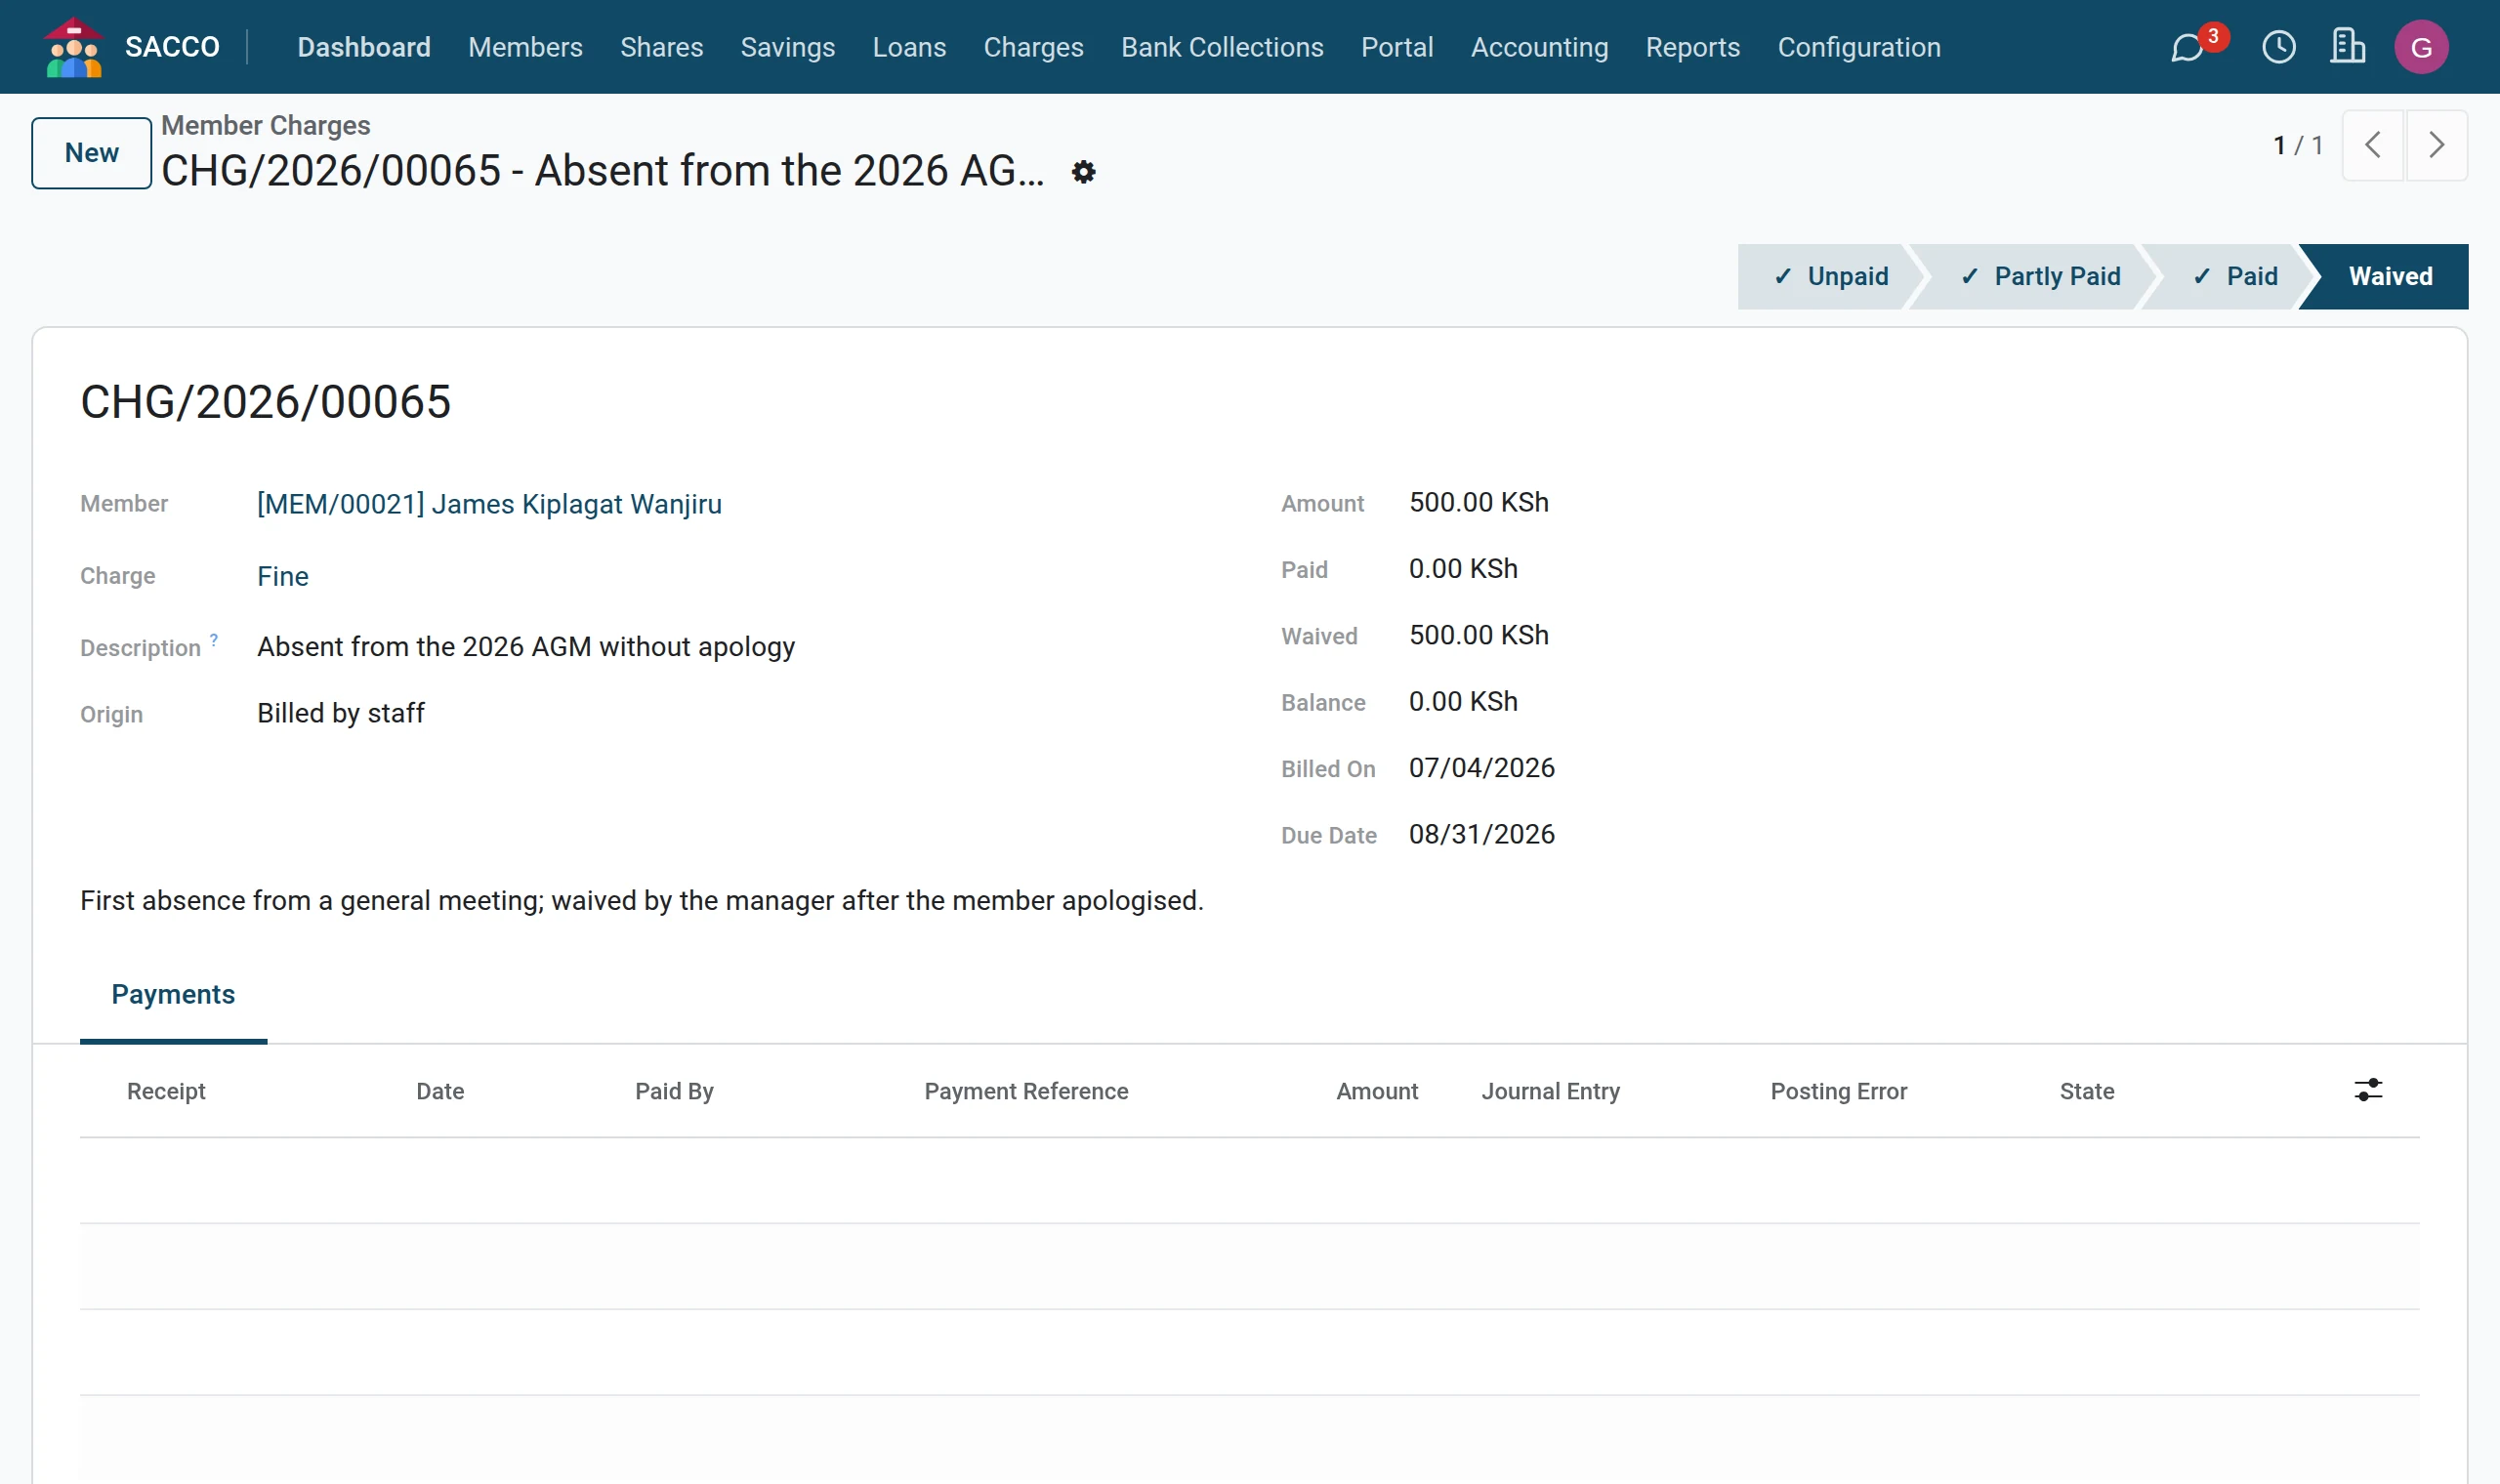Open the SACCO app home logo
This screenshot has height=1484, width=2500.
pyautogui.click(x=74, y=47)
